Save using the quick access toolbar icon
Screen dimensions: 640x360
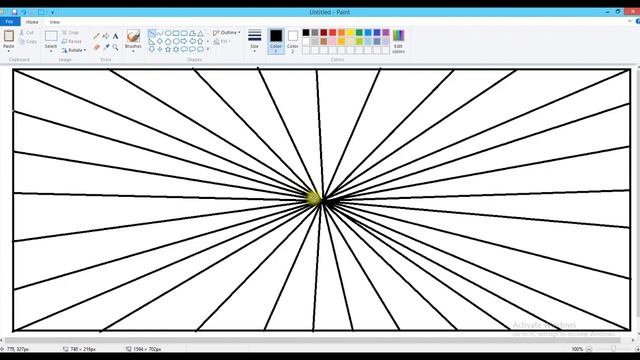pos(14,12)
